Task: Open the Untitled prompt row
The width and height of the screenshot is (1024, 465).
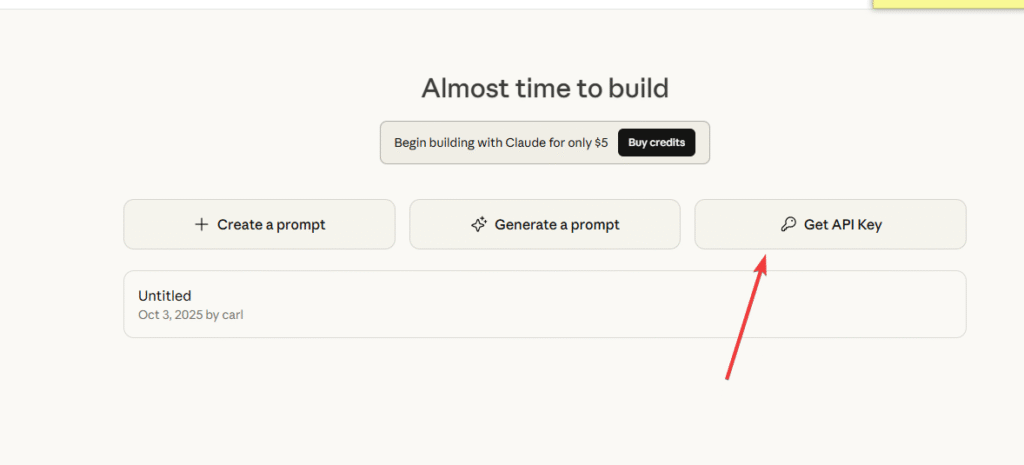Action: point(544,304)
